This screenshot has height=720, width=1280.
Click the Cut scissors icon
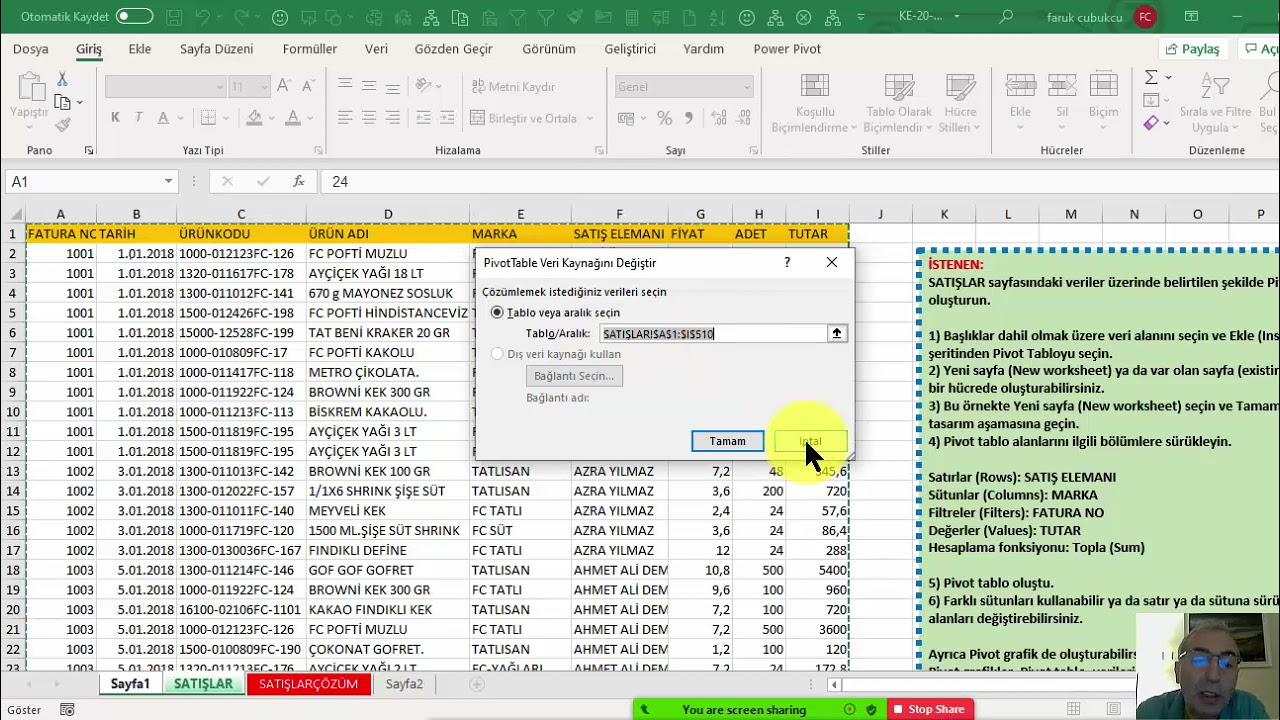coord(62,79)
